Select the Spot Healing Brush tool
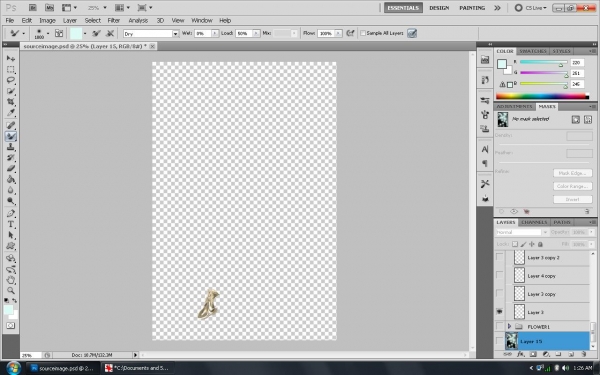 click(x=11, y=125)
